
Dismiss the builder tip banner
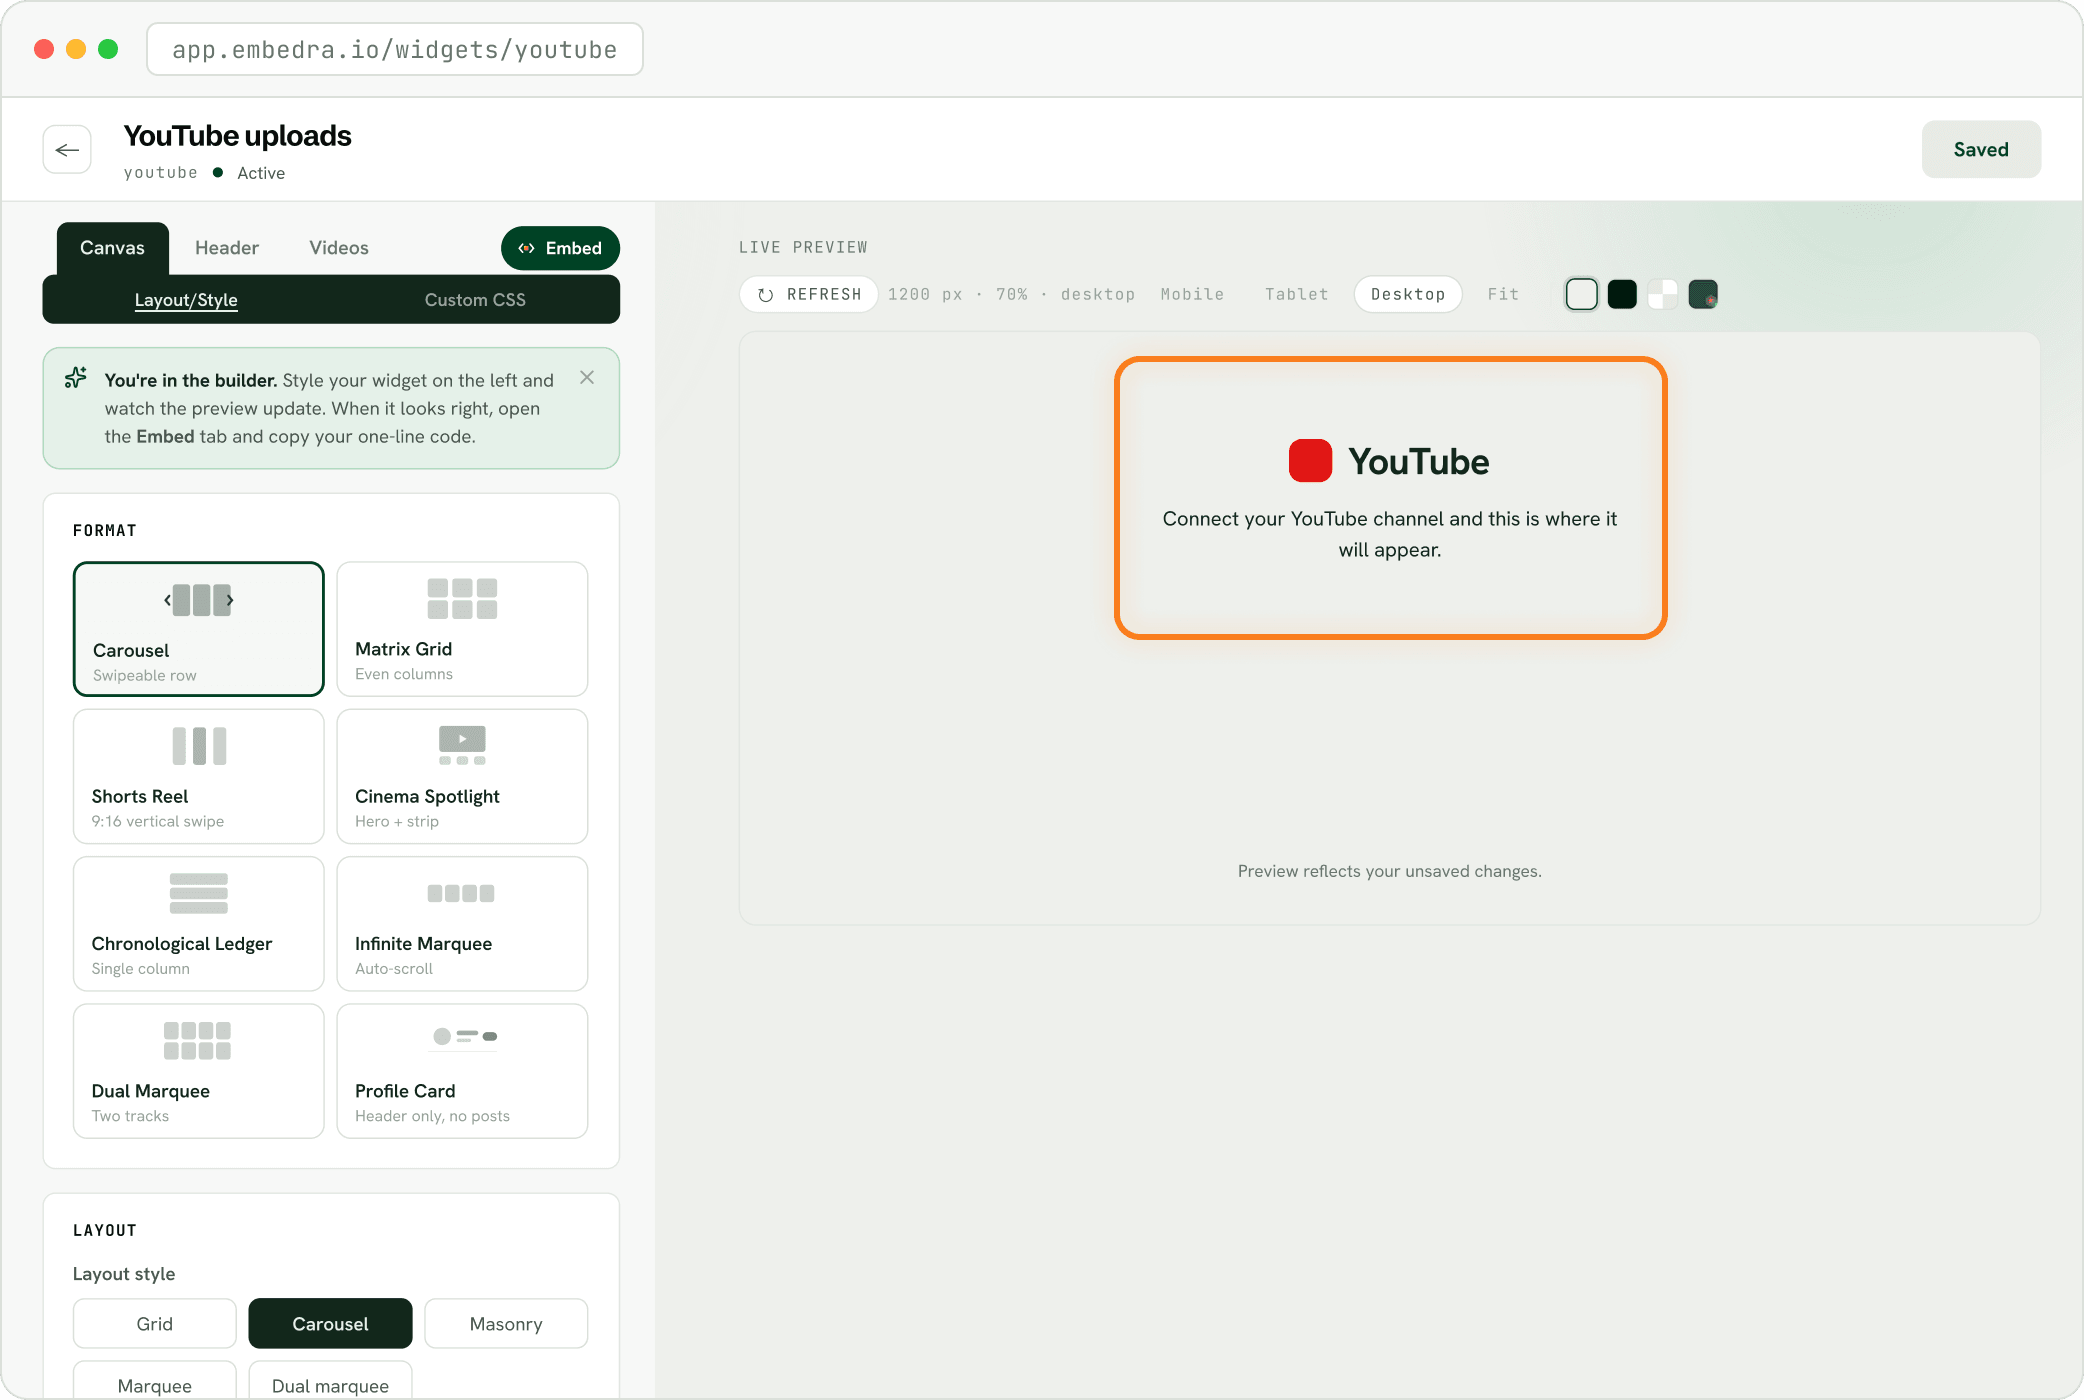(587, 378)
